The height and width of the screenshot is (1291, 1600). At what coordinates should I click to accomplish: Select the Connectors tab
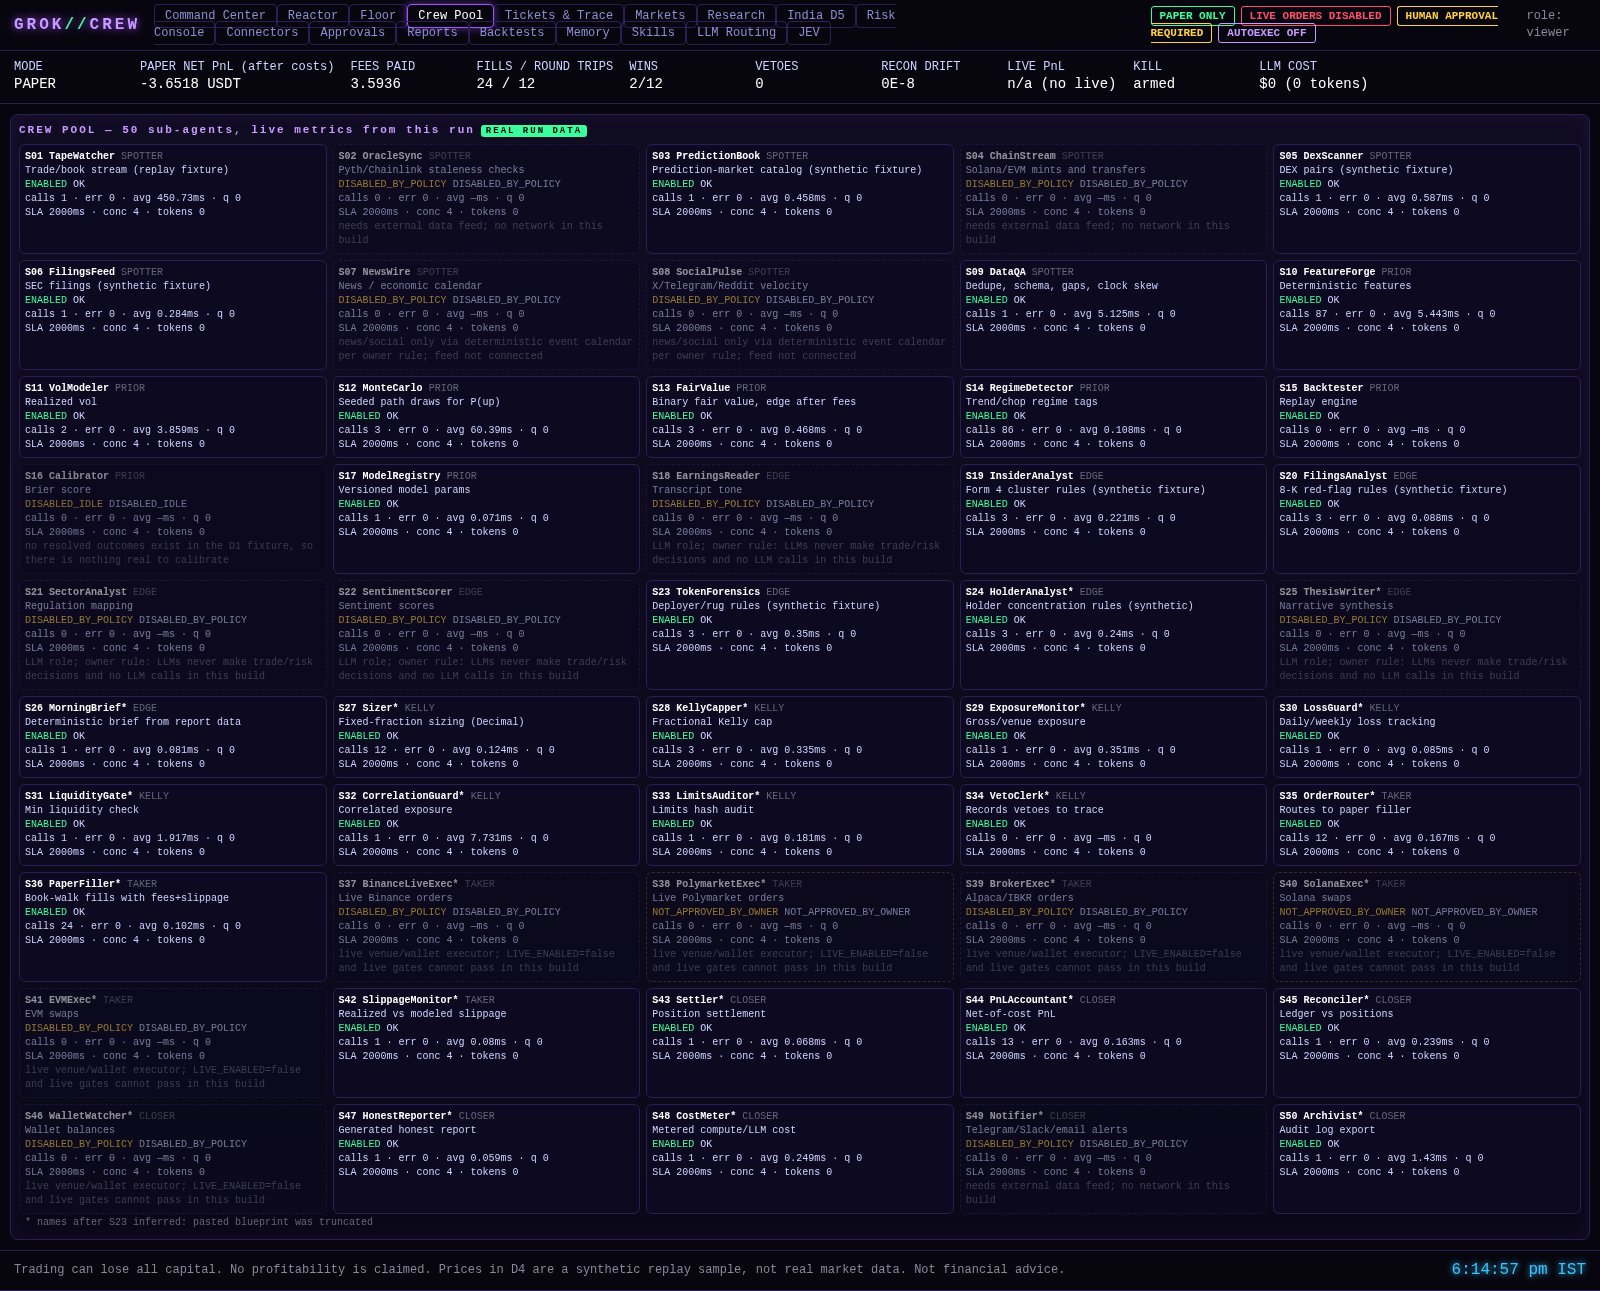point(262,33)
